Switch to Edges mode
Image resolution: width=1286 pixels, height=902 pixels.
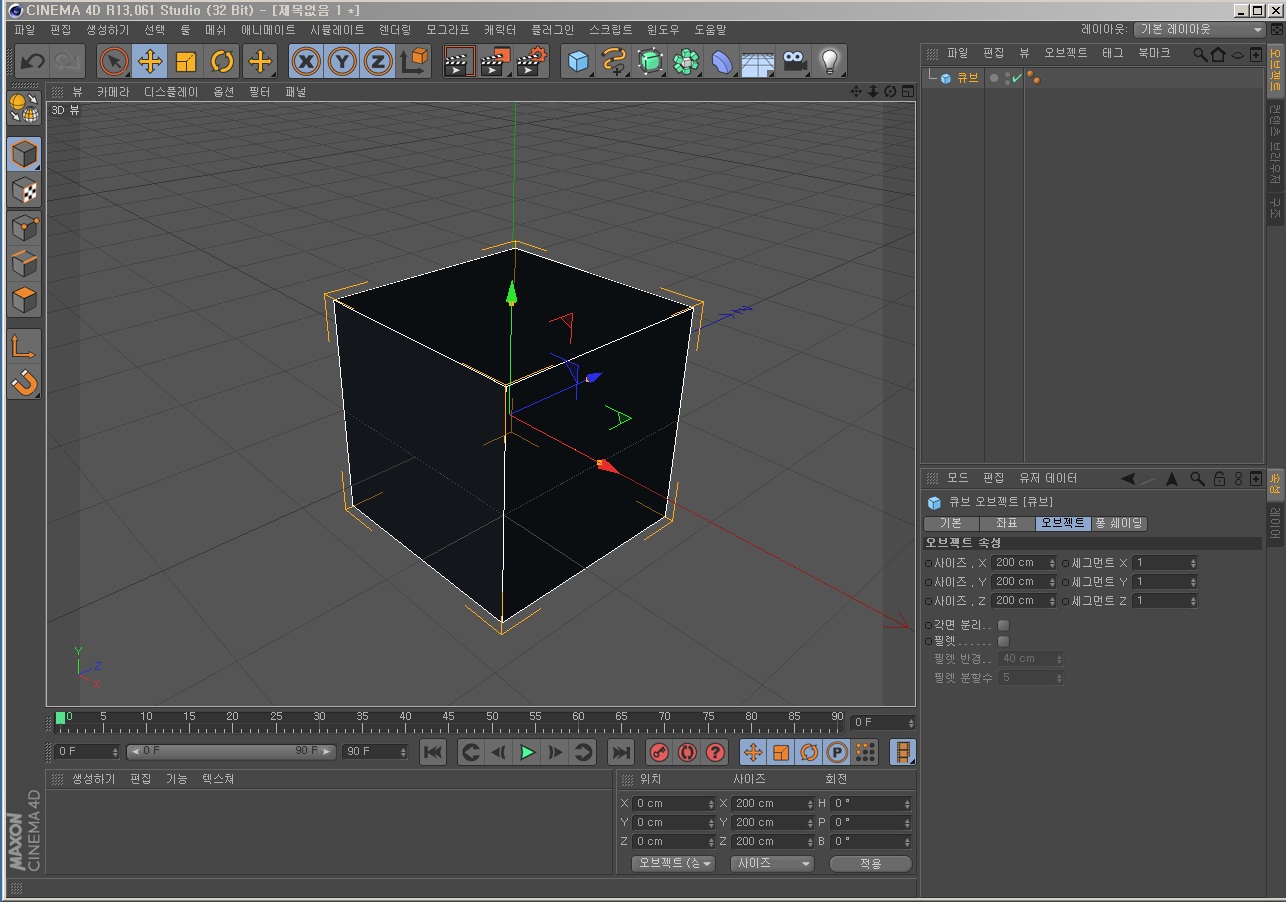click(x=24, y=263)
